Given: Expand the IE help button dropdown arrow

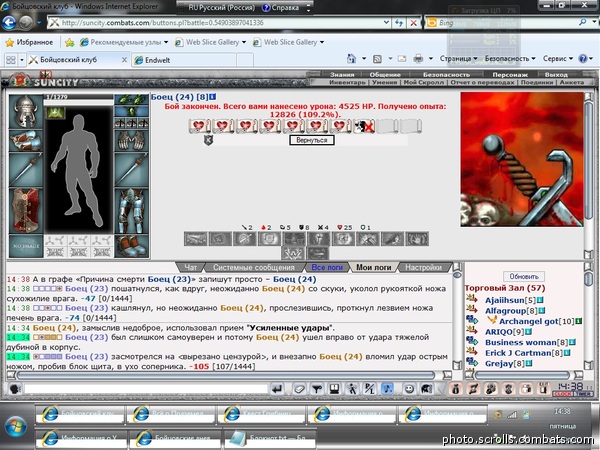Looking at the screenshot, I should (x=591, y=59).
